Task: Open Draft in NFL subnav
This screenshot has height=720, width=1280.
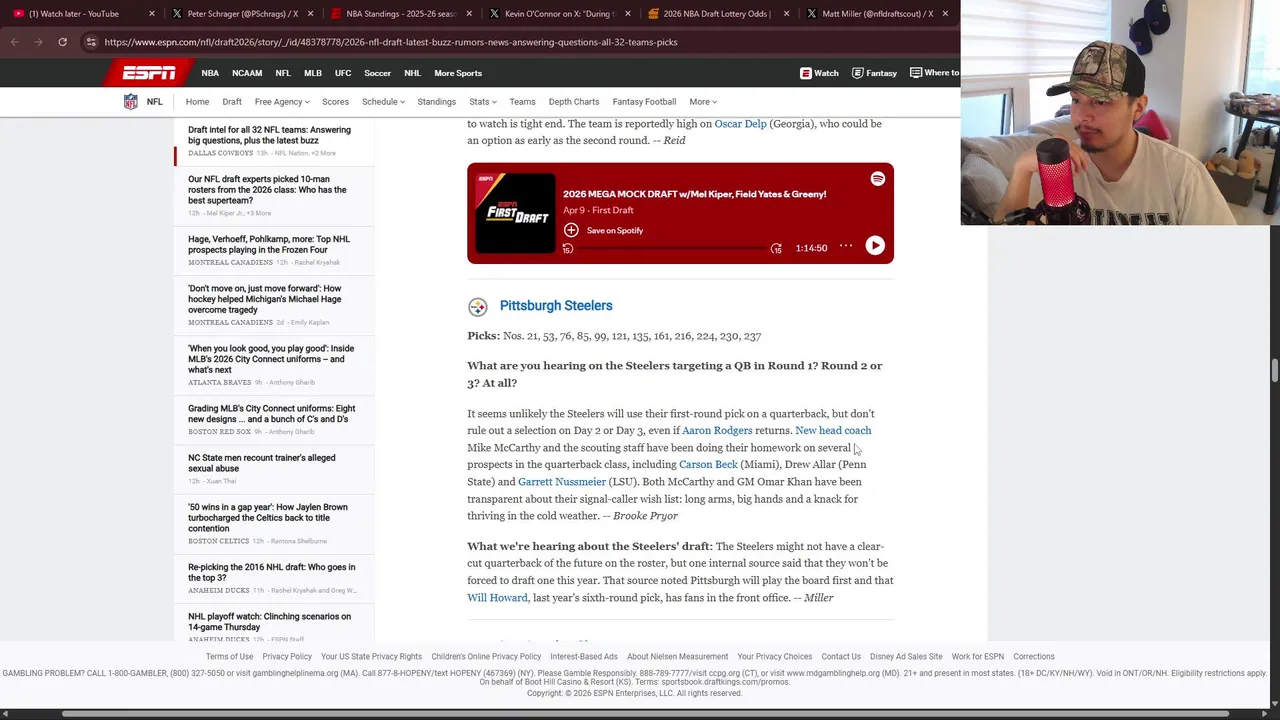Action: 232,102
